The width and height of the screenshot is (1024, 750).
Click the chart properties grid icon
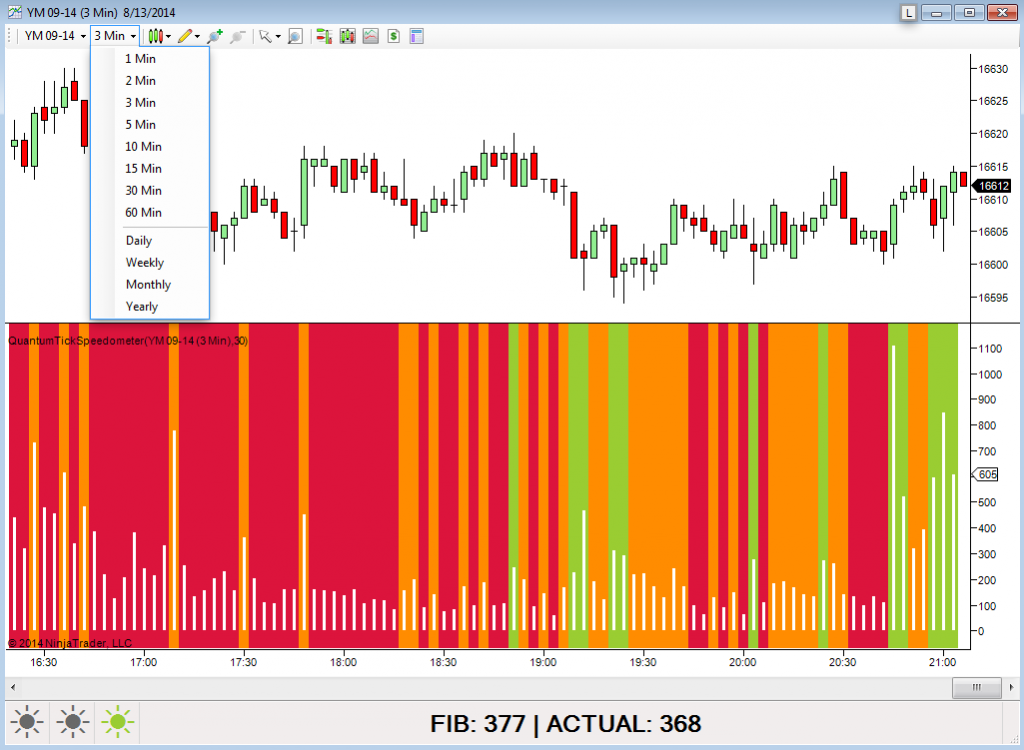(417, 36)
